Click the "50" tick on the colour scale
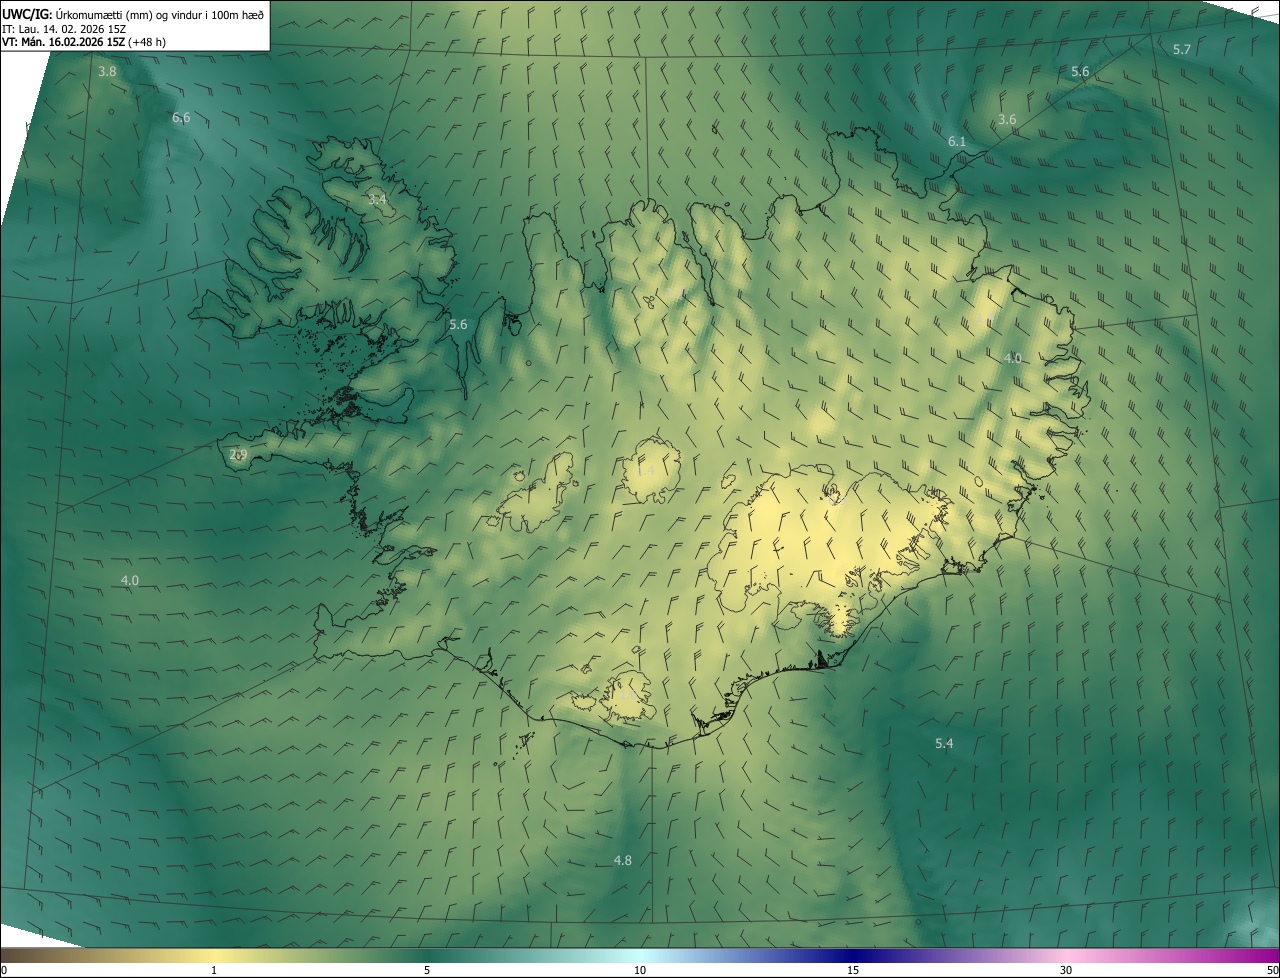 1272,970
